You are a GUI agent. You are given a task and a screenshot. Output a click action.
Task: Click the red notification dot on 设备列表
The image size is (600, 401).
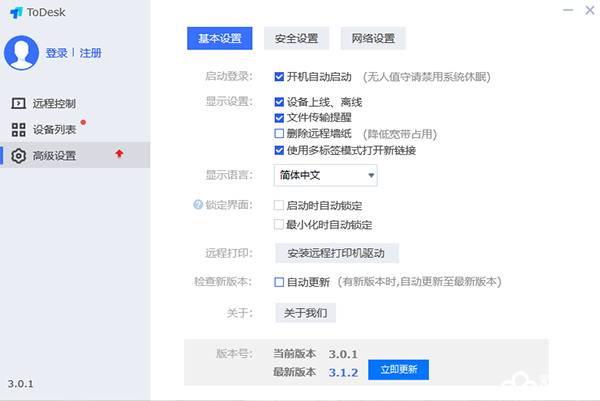point(83,122)
